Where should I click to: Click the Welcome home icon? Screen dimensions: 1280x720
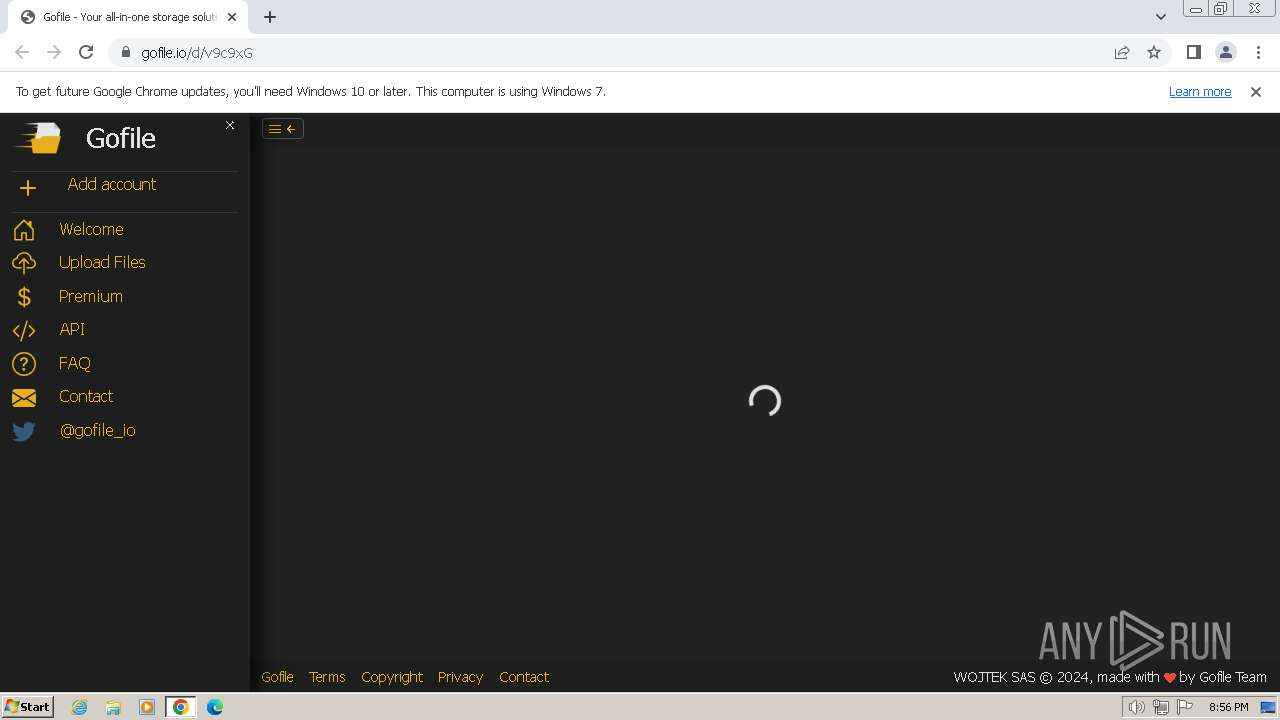pos(24,230)
